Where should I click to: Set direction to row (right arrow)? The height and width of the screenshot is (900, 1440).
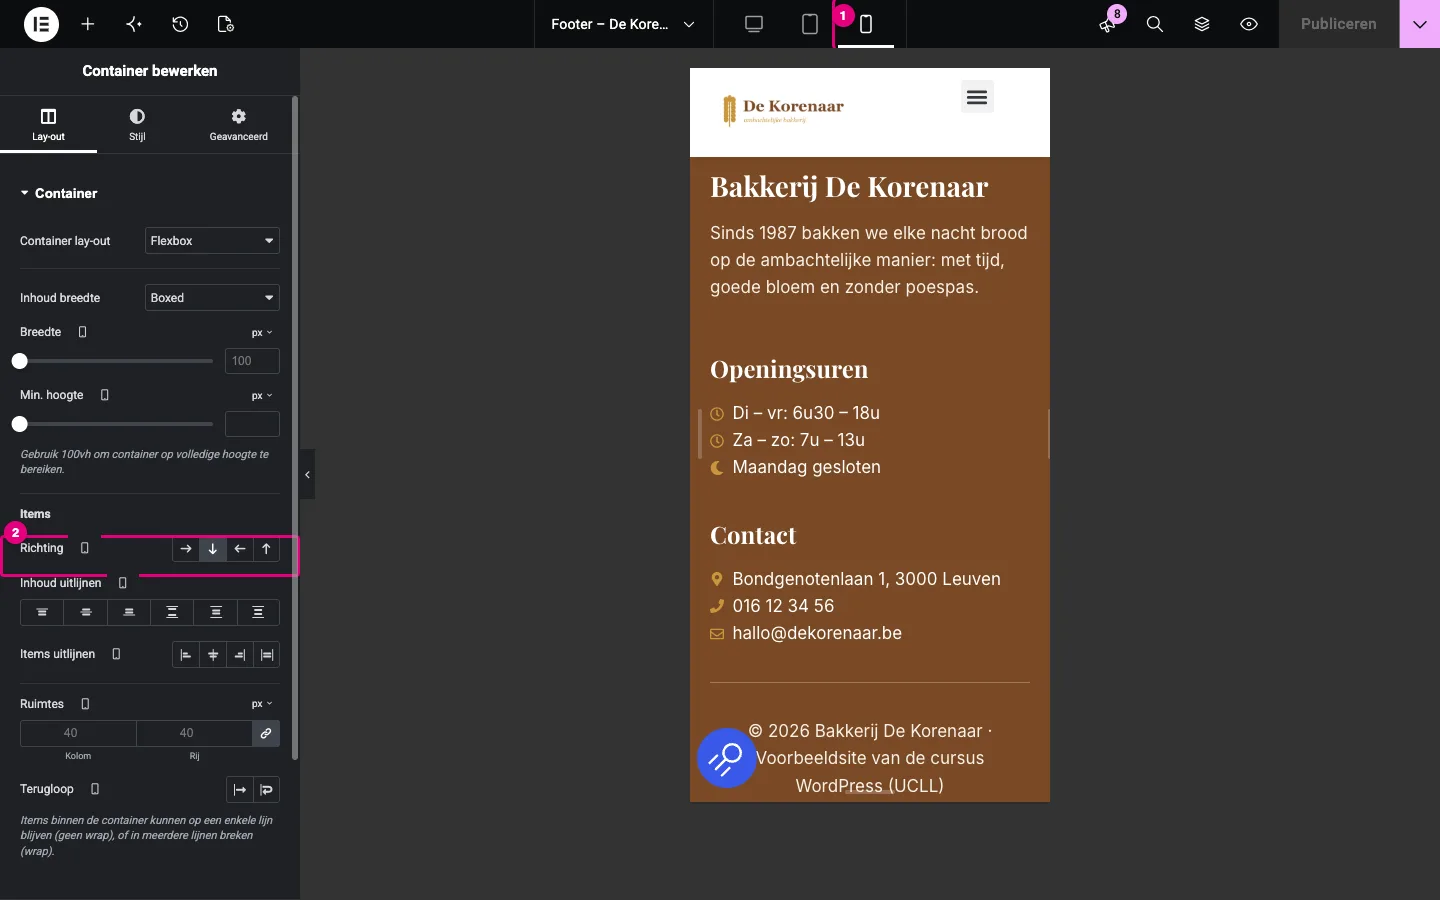[186, 549]
